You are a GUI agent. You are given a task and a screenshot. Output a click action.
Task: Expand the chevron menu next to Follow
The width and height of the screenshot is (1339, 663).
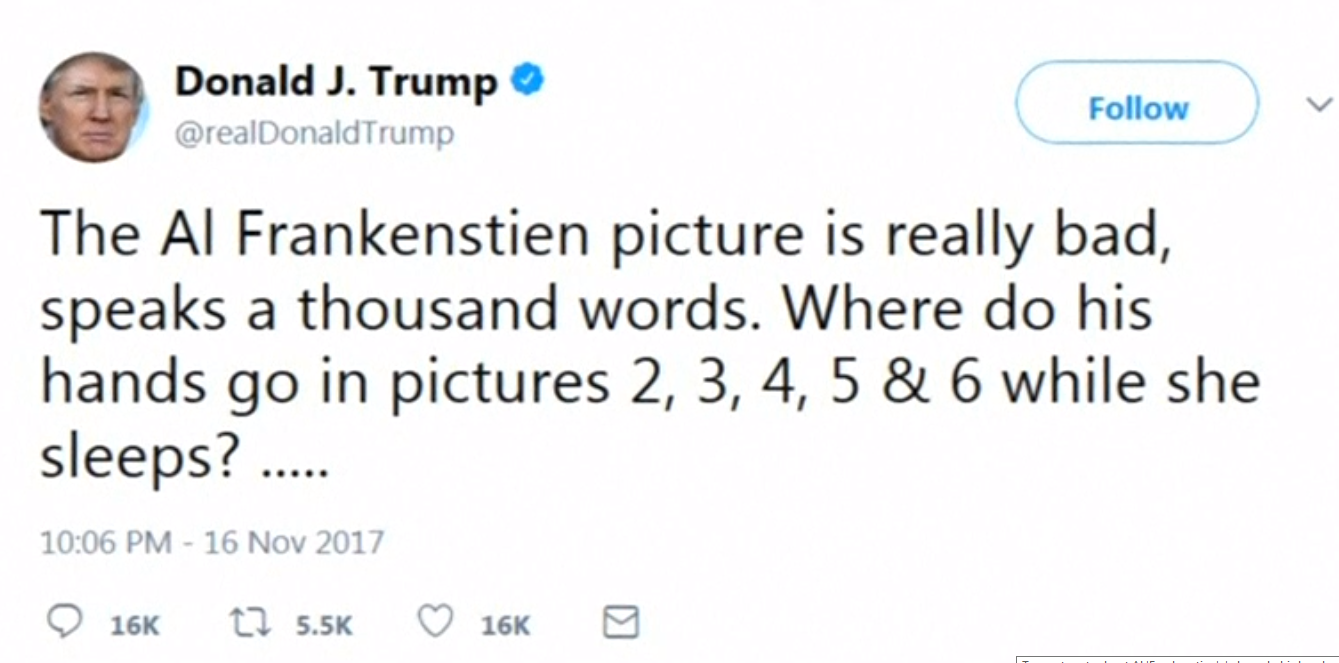click(1320, 104)
